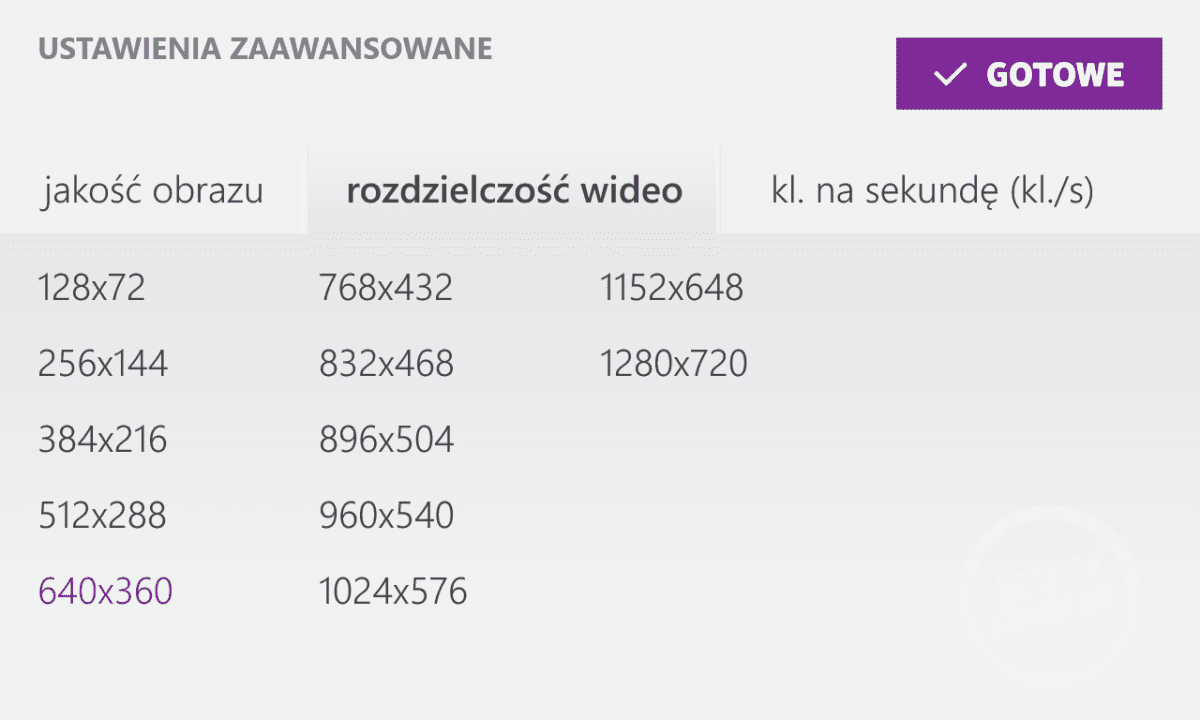Image resolution: width=1200 pixels, height=720 pixels.
Task: Select the 832x468 resolution option
Action: click(386, 364)
